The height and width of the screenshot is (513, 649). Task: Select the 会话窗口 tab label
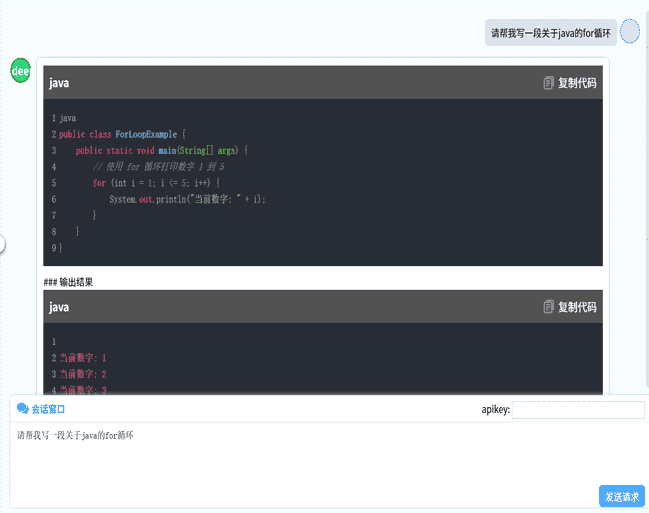(48, 409)
